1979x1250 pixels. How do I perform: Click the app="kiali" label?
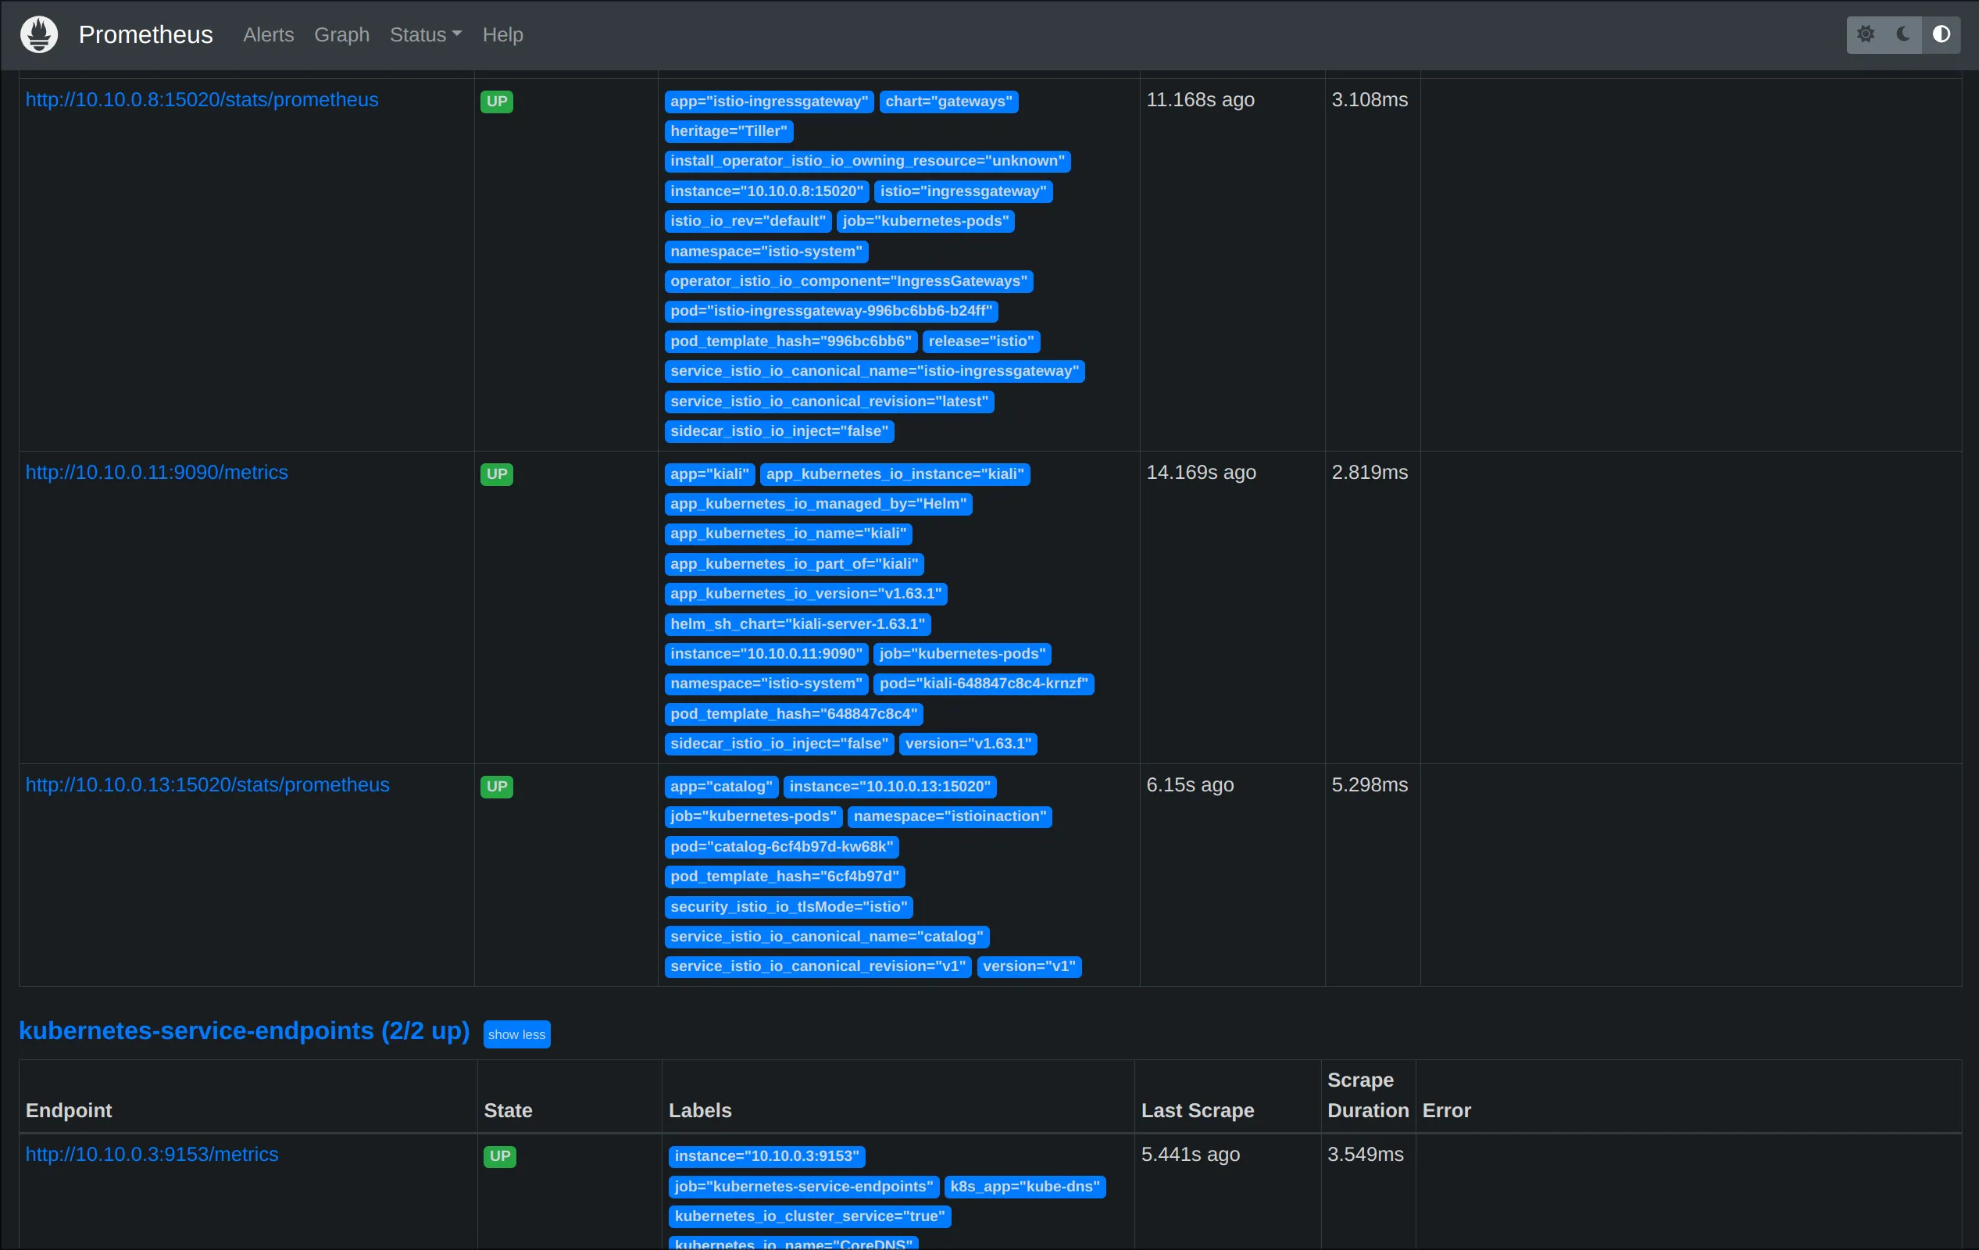[x=710, y=475]
